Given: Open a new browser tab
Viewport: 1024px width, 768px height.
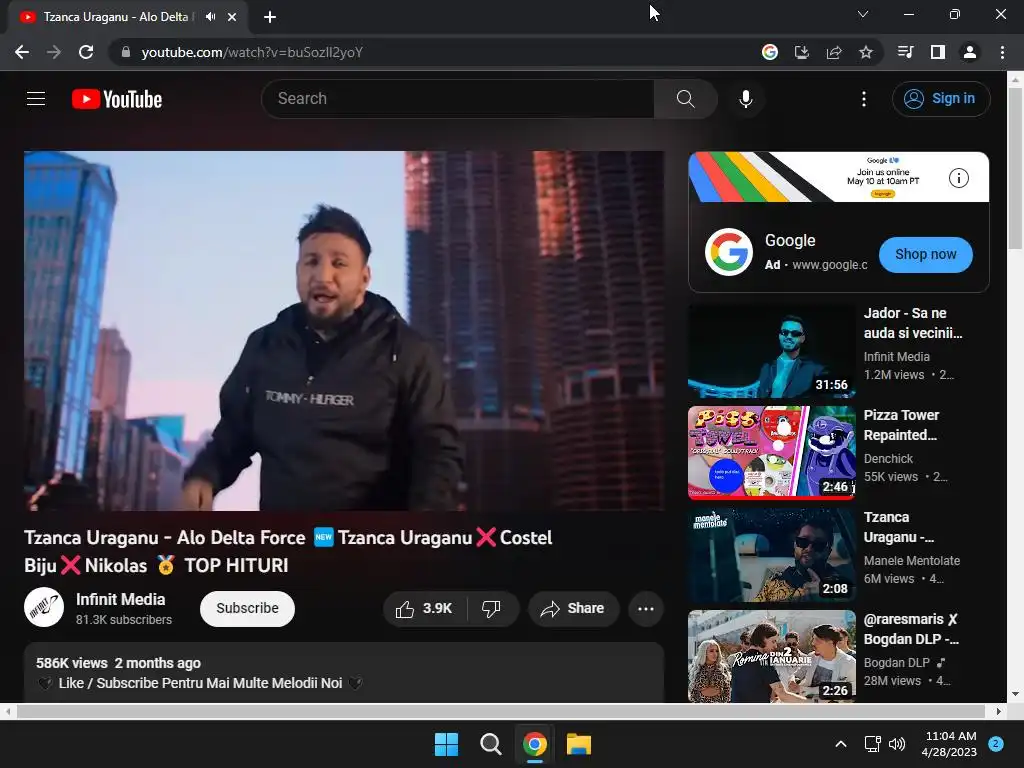Looking at the screenshot, I should click(x=270, y=17).
